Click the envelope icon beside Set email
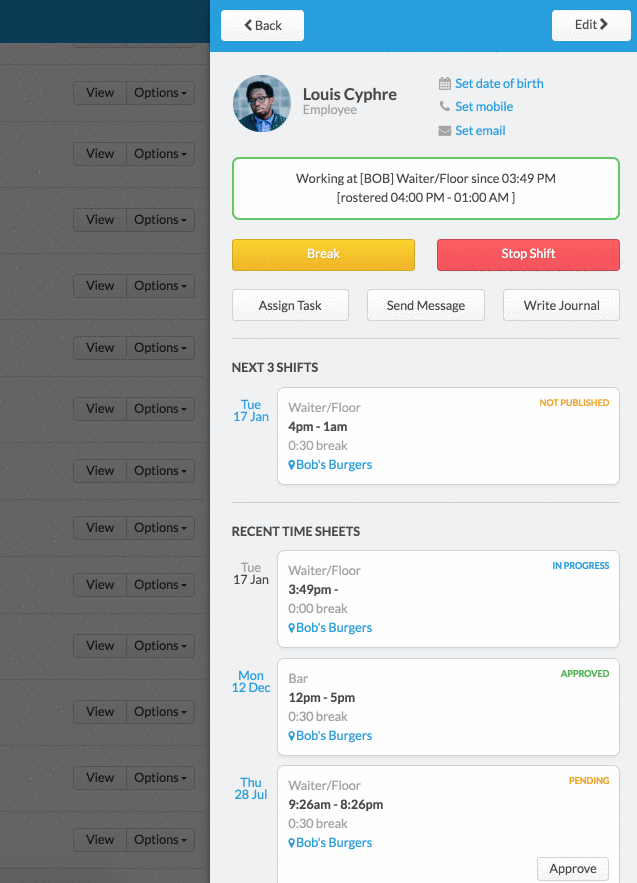Viewport: 637px width, 883px height. (x=445, y=131)
